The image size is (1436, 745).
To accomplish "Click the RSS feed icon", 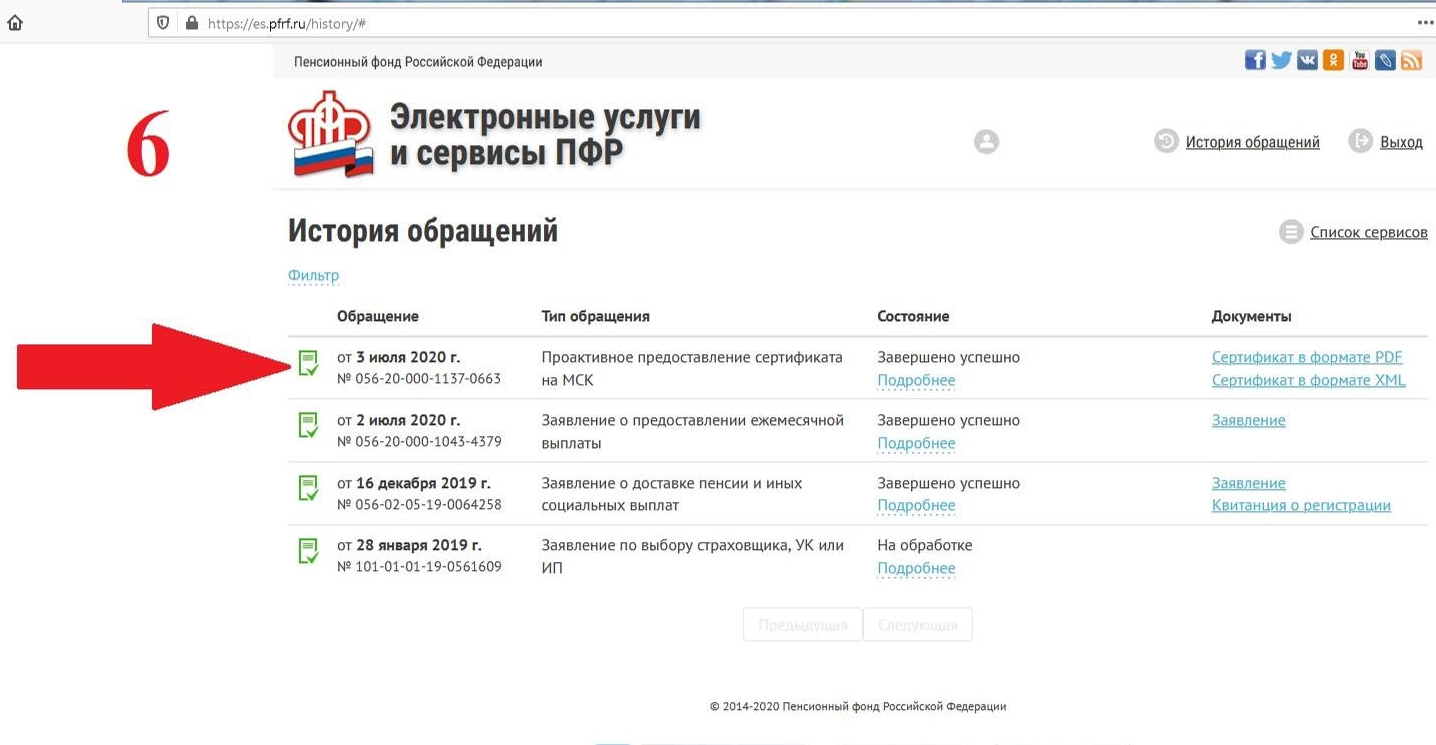I will (x=1411, y=60).
